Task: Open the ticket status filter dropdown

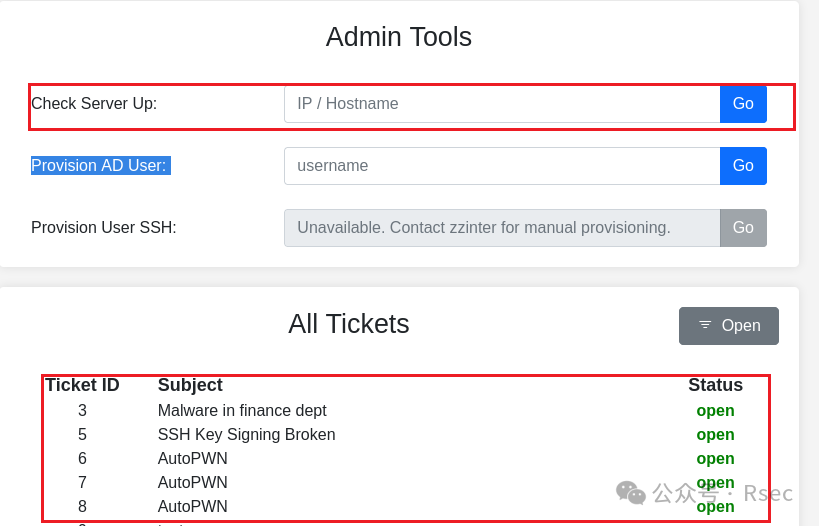Action: click(x=729, y=326)
